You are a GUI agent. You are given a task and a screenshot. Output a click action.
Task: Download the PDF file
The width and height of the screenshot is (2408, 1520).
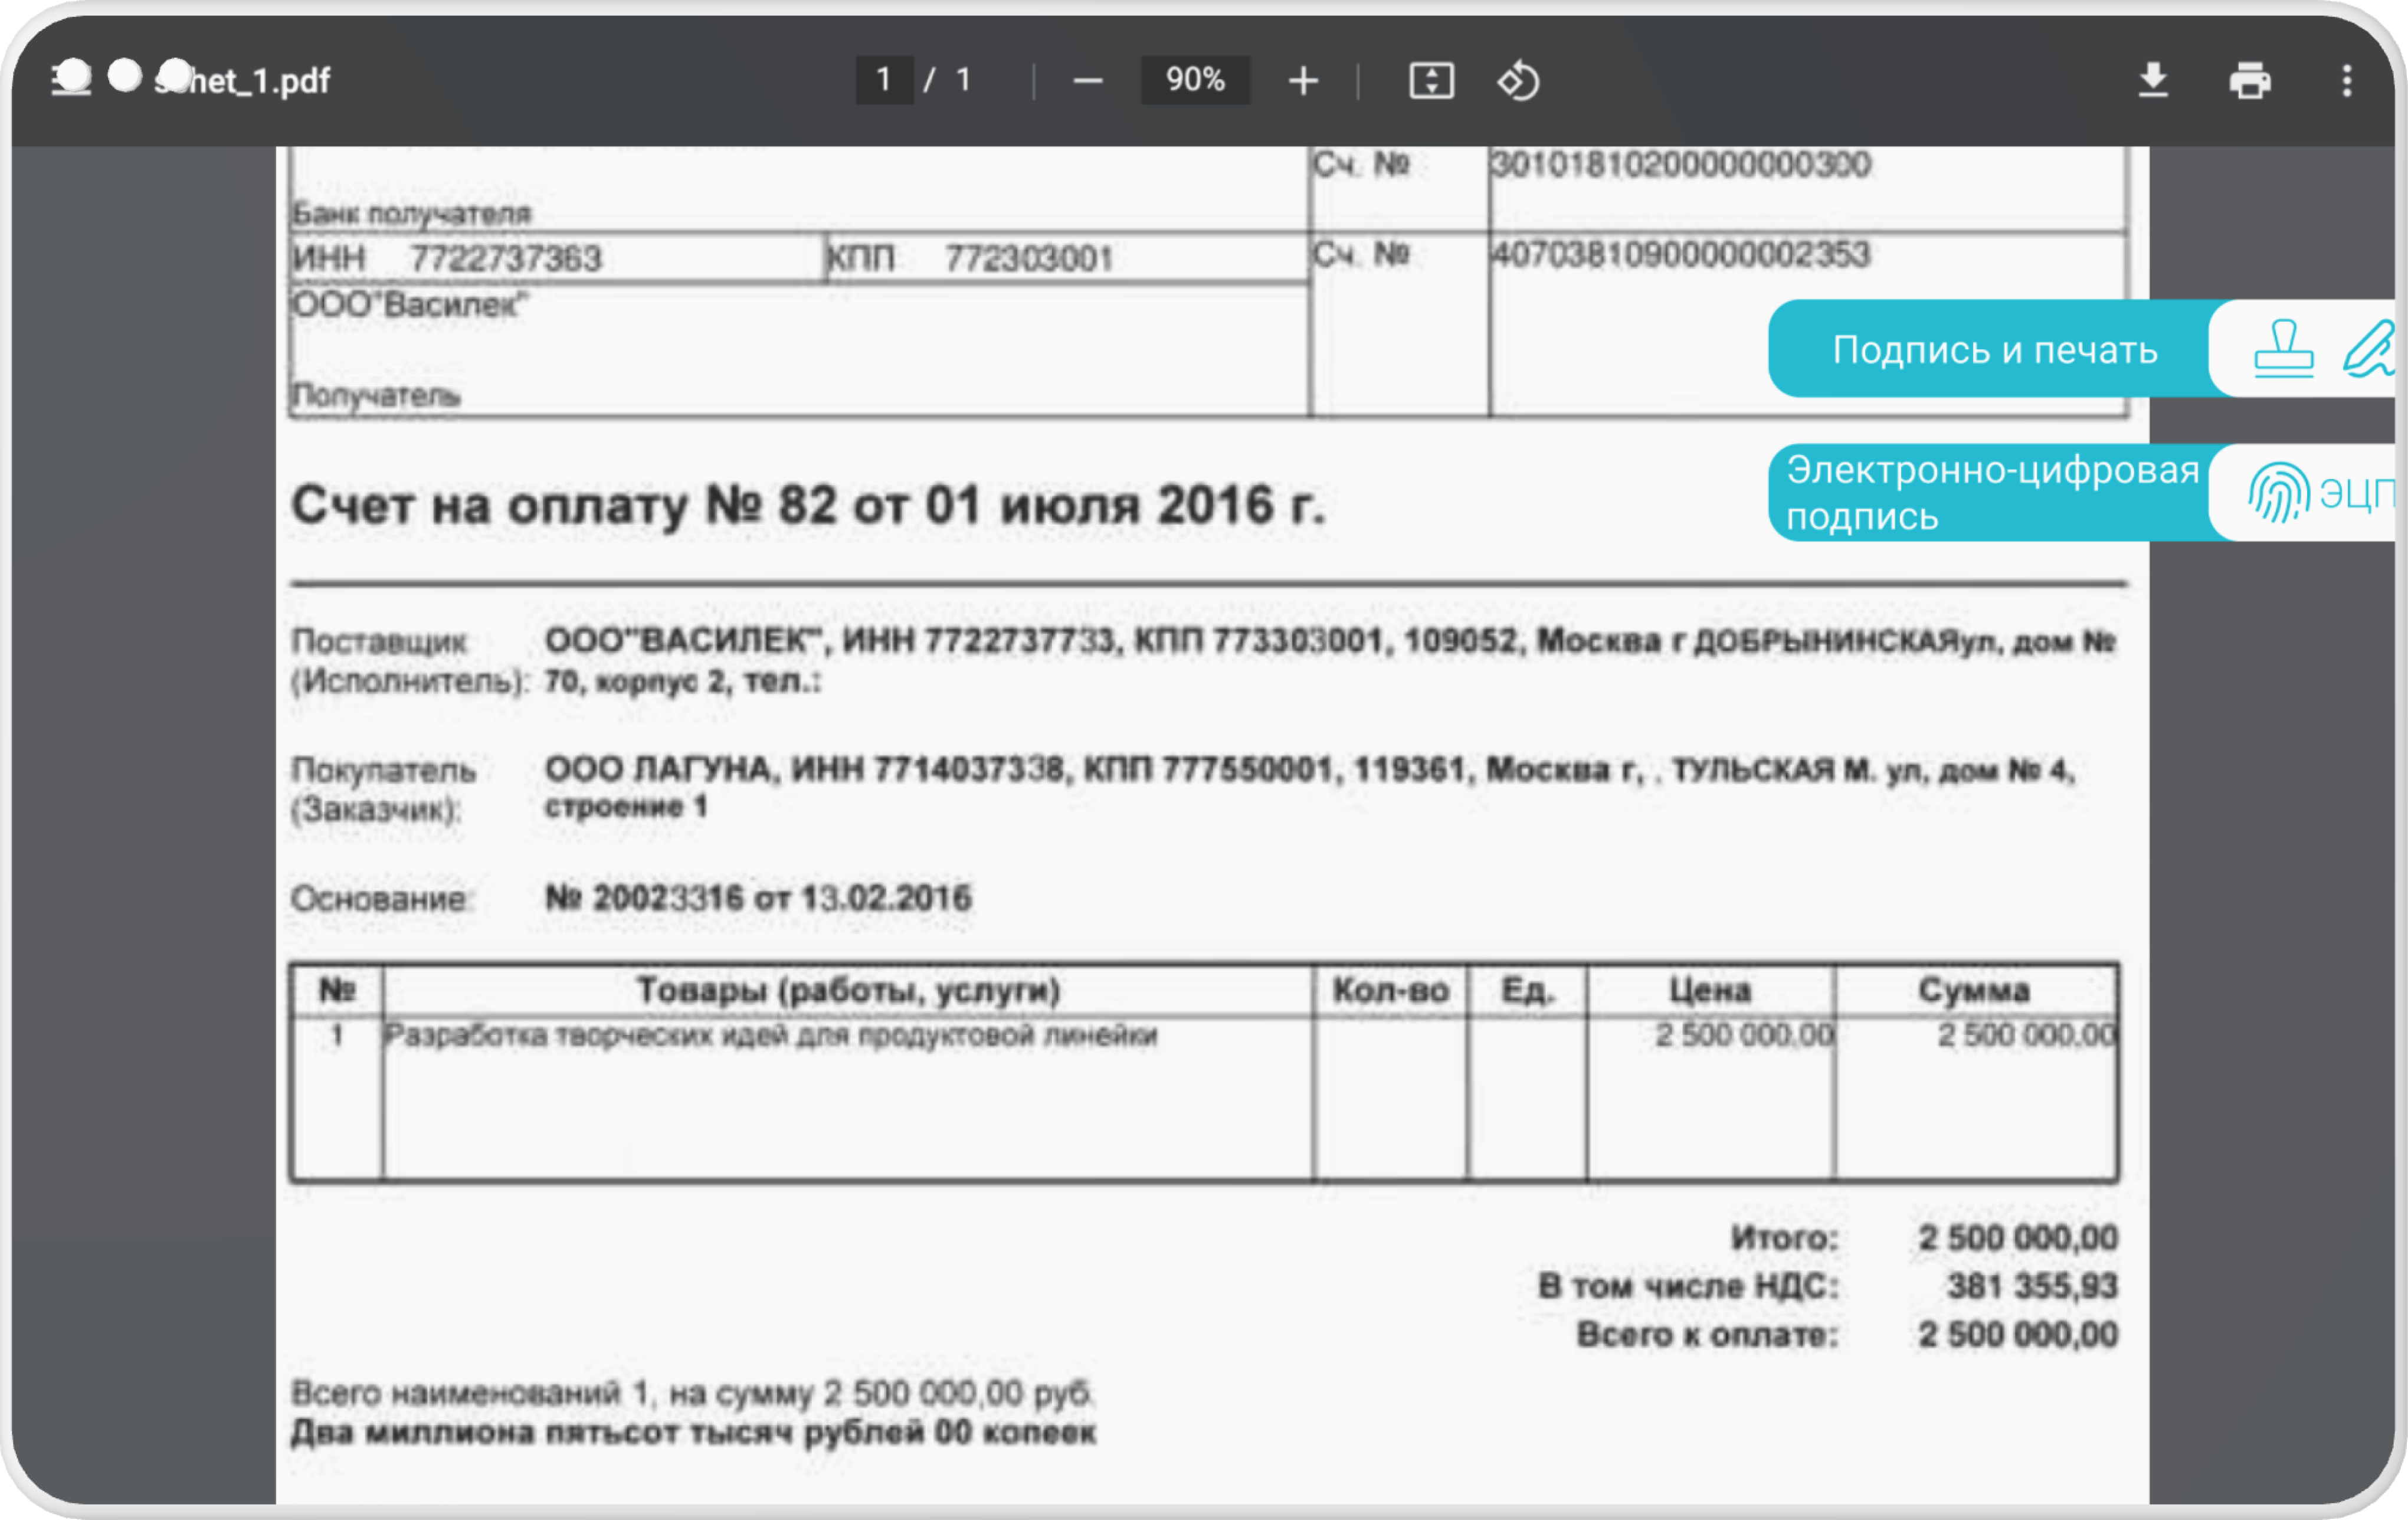(2152, 80)
